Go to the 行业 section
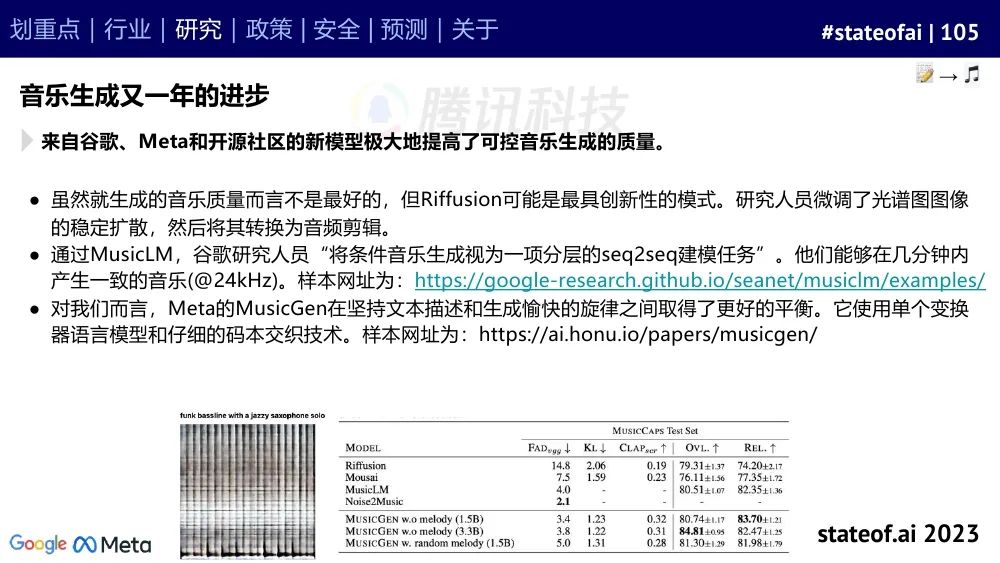This screenshot has height=563, width=1000. [x=127, y=29]
